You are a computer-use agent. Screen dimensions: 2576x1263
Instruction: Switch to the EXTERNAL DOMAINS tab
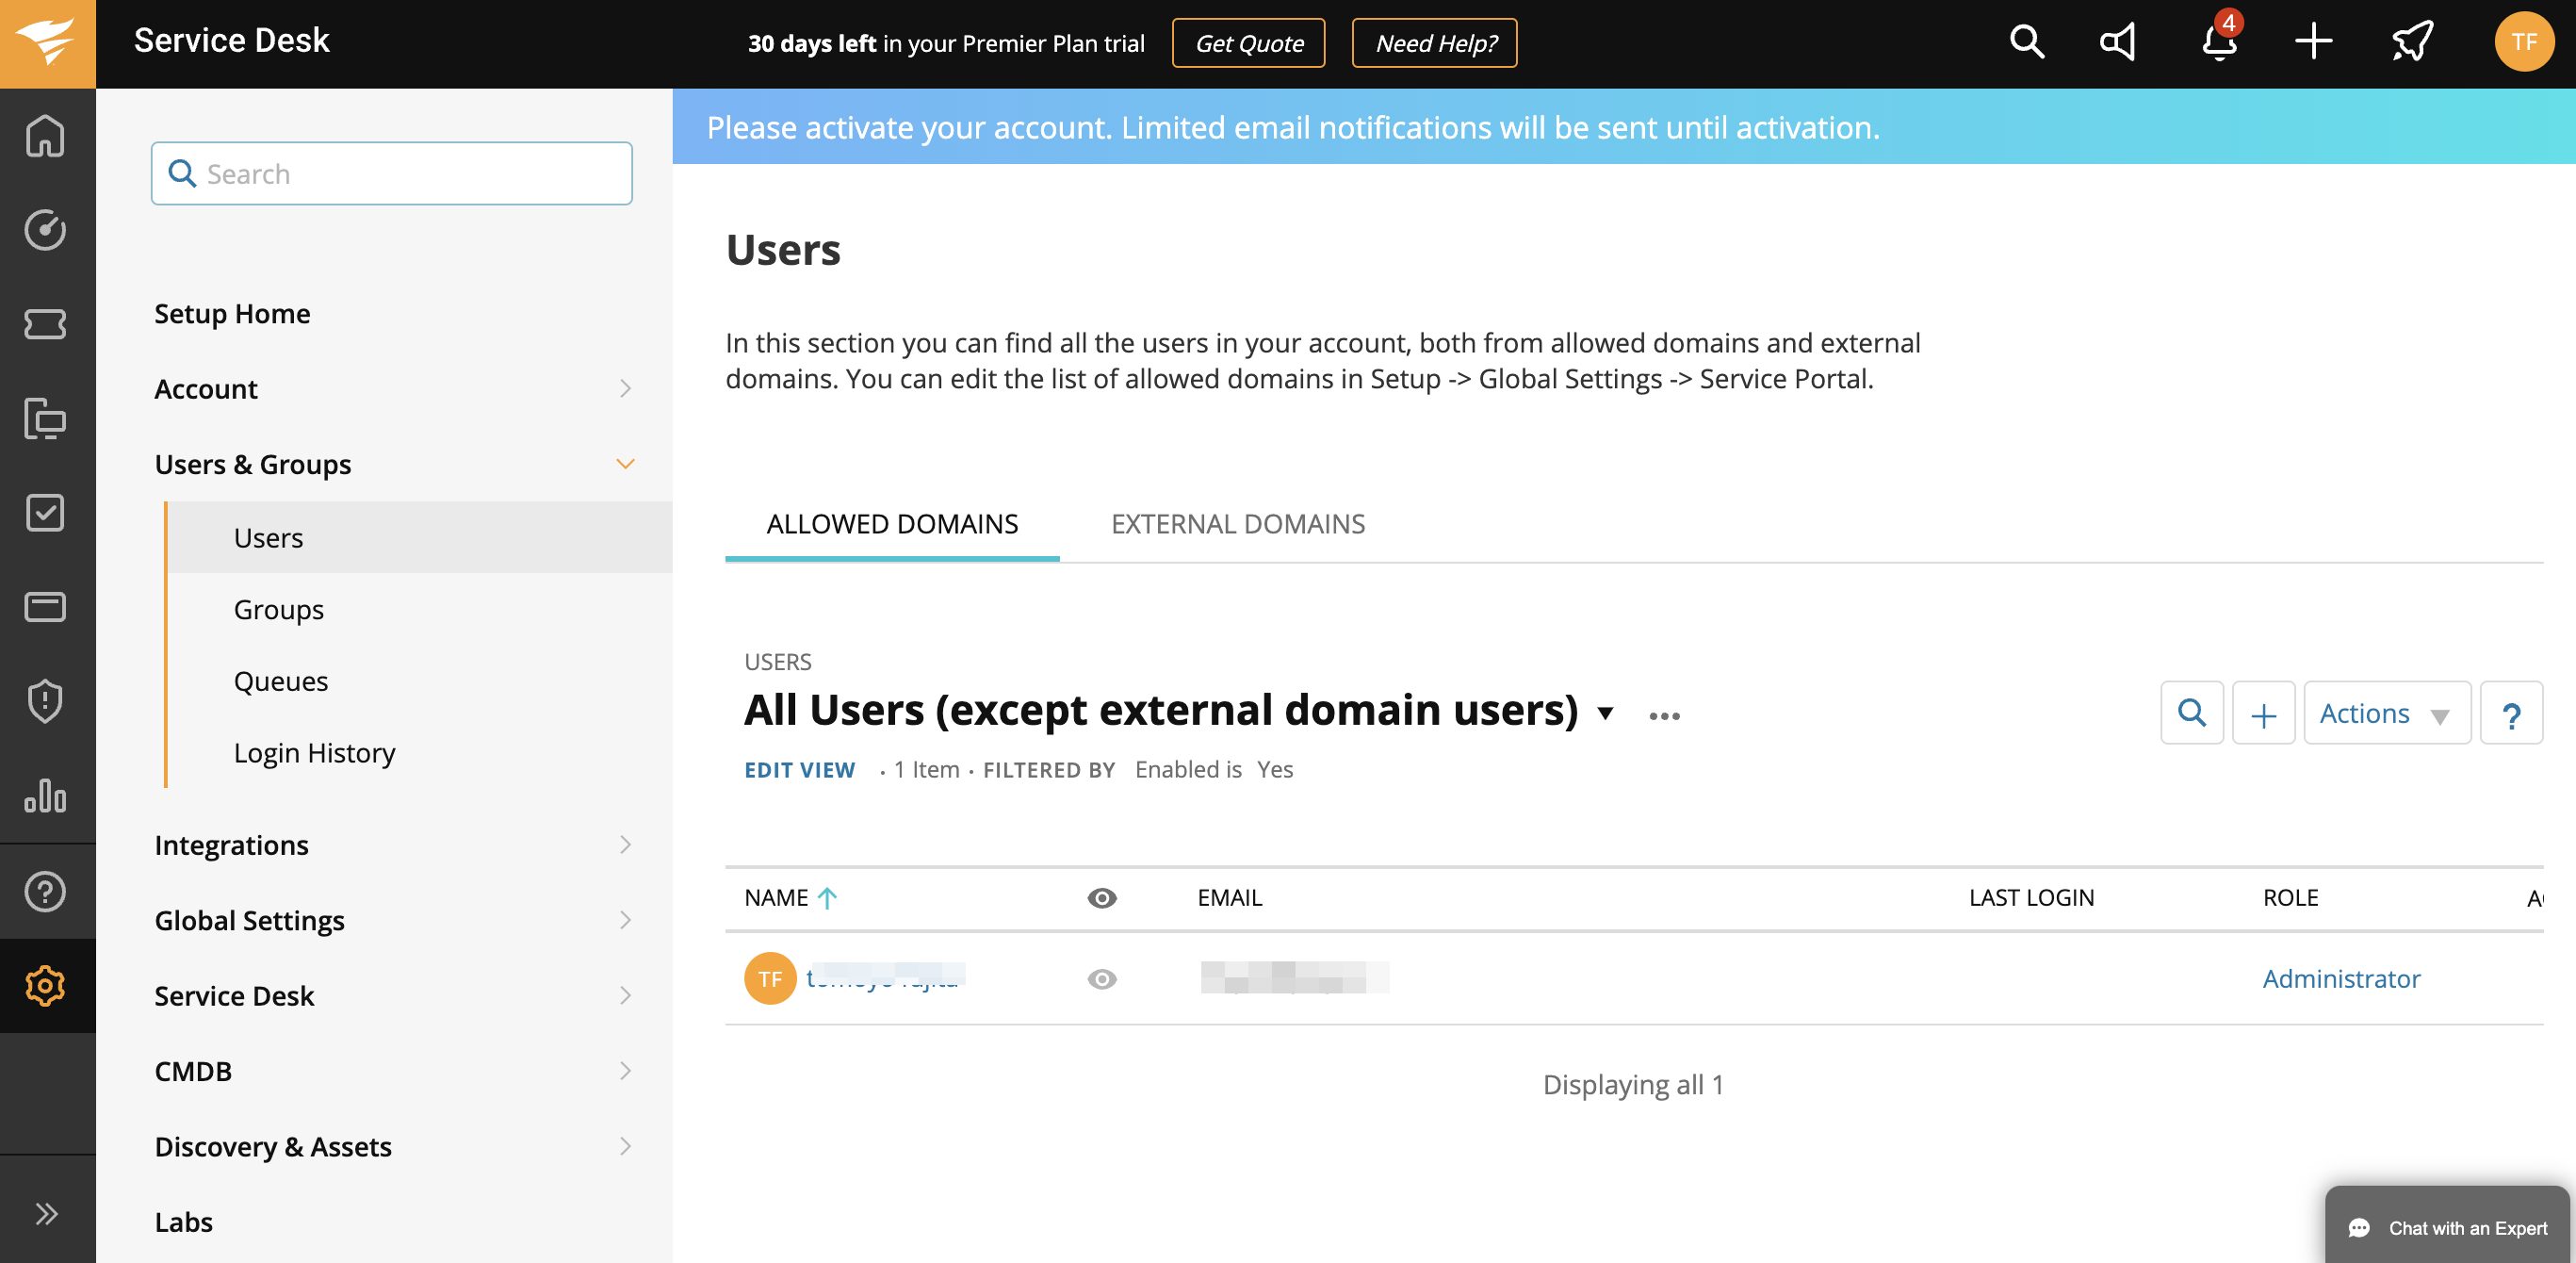point(1237,524)
